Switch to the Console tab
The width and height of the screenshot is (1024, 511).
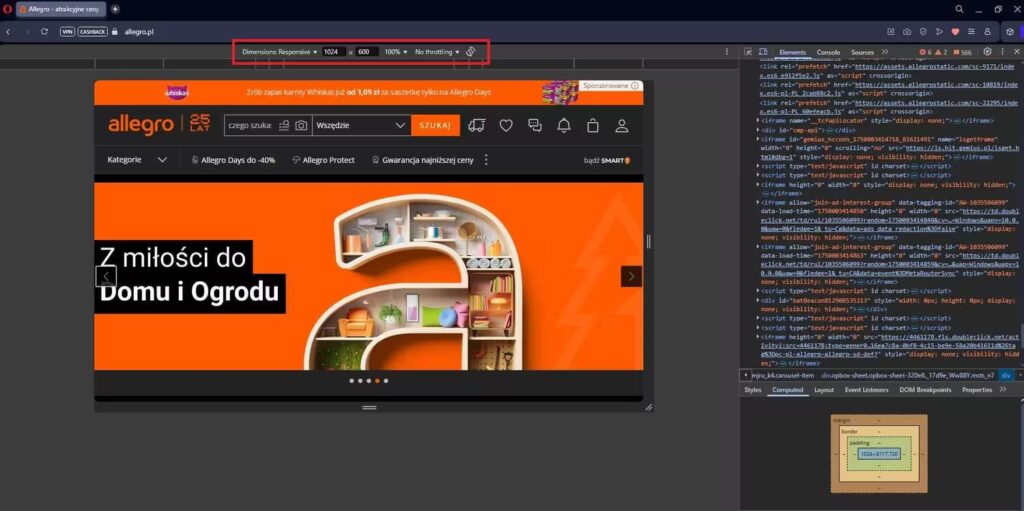(828, 52)
